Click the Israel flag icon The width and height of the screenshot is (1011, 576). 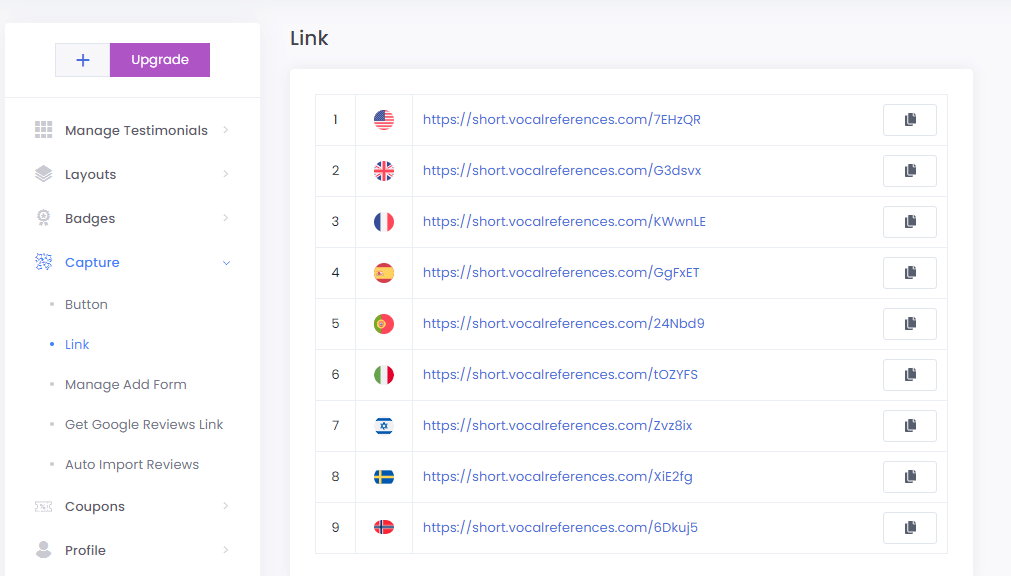(x=384, y=425)
